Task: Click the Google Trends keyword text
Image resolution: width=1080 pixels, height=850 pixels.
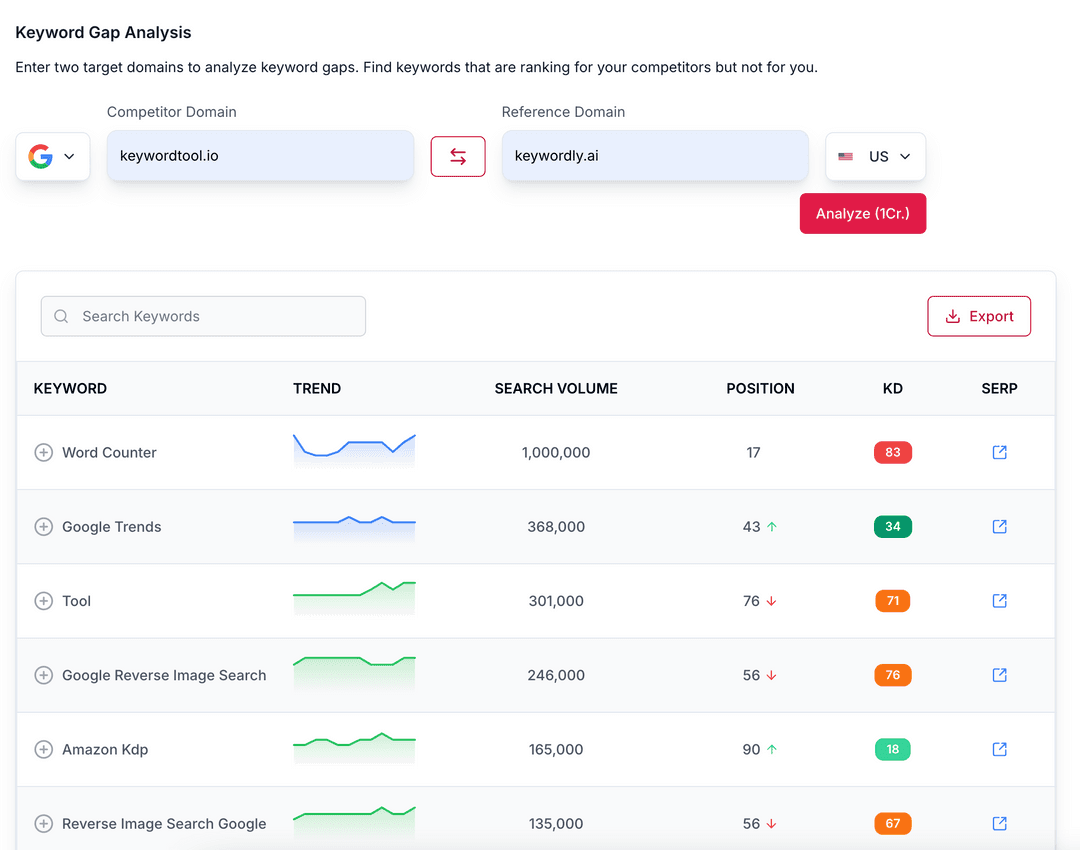Action: click(x=112, y=527)
